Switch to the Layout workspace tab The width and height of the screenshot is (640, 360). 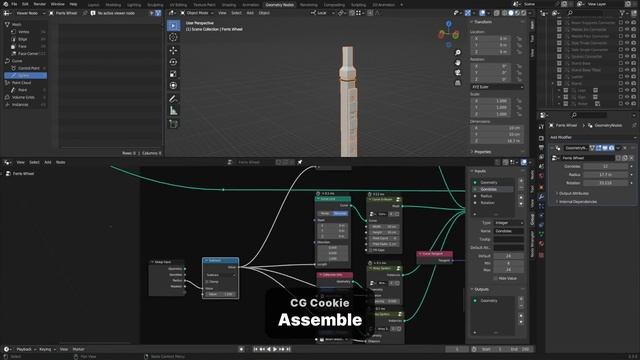click(x=93, y=4)
